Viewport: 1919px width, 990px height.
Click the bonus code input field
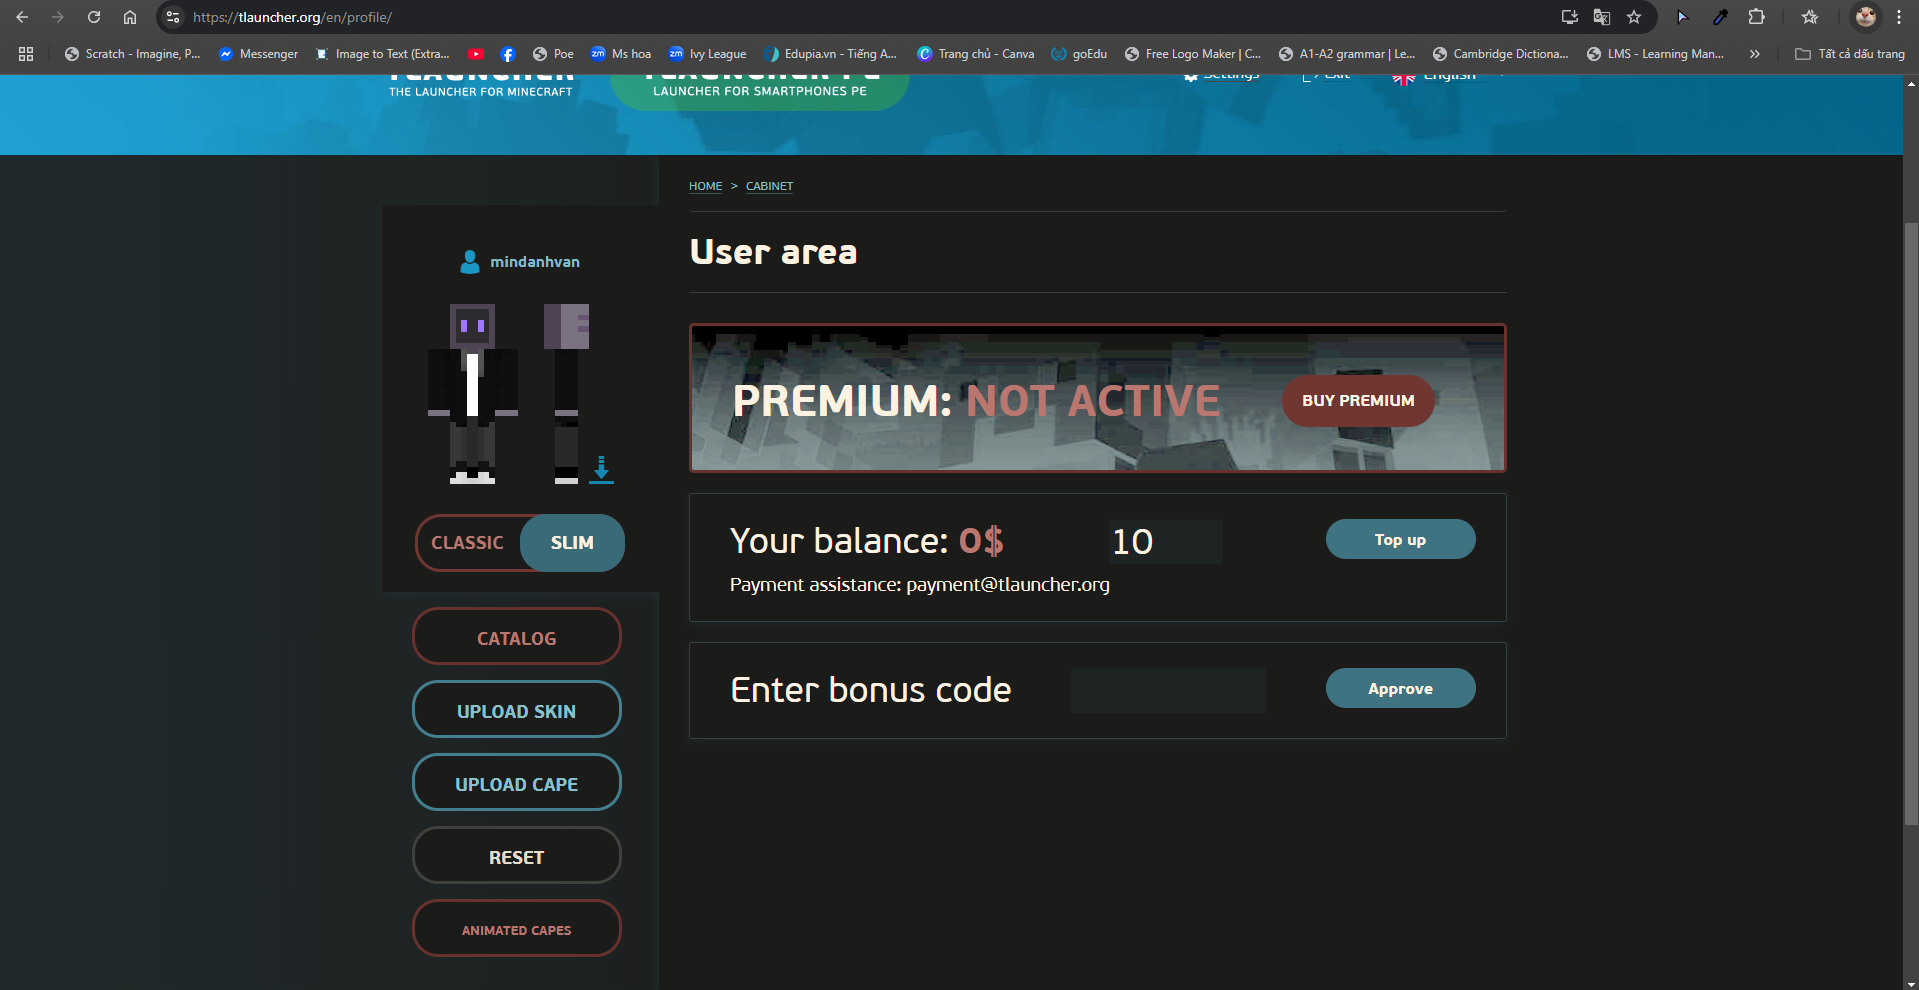click(x=1168, y=690)
